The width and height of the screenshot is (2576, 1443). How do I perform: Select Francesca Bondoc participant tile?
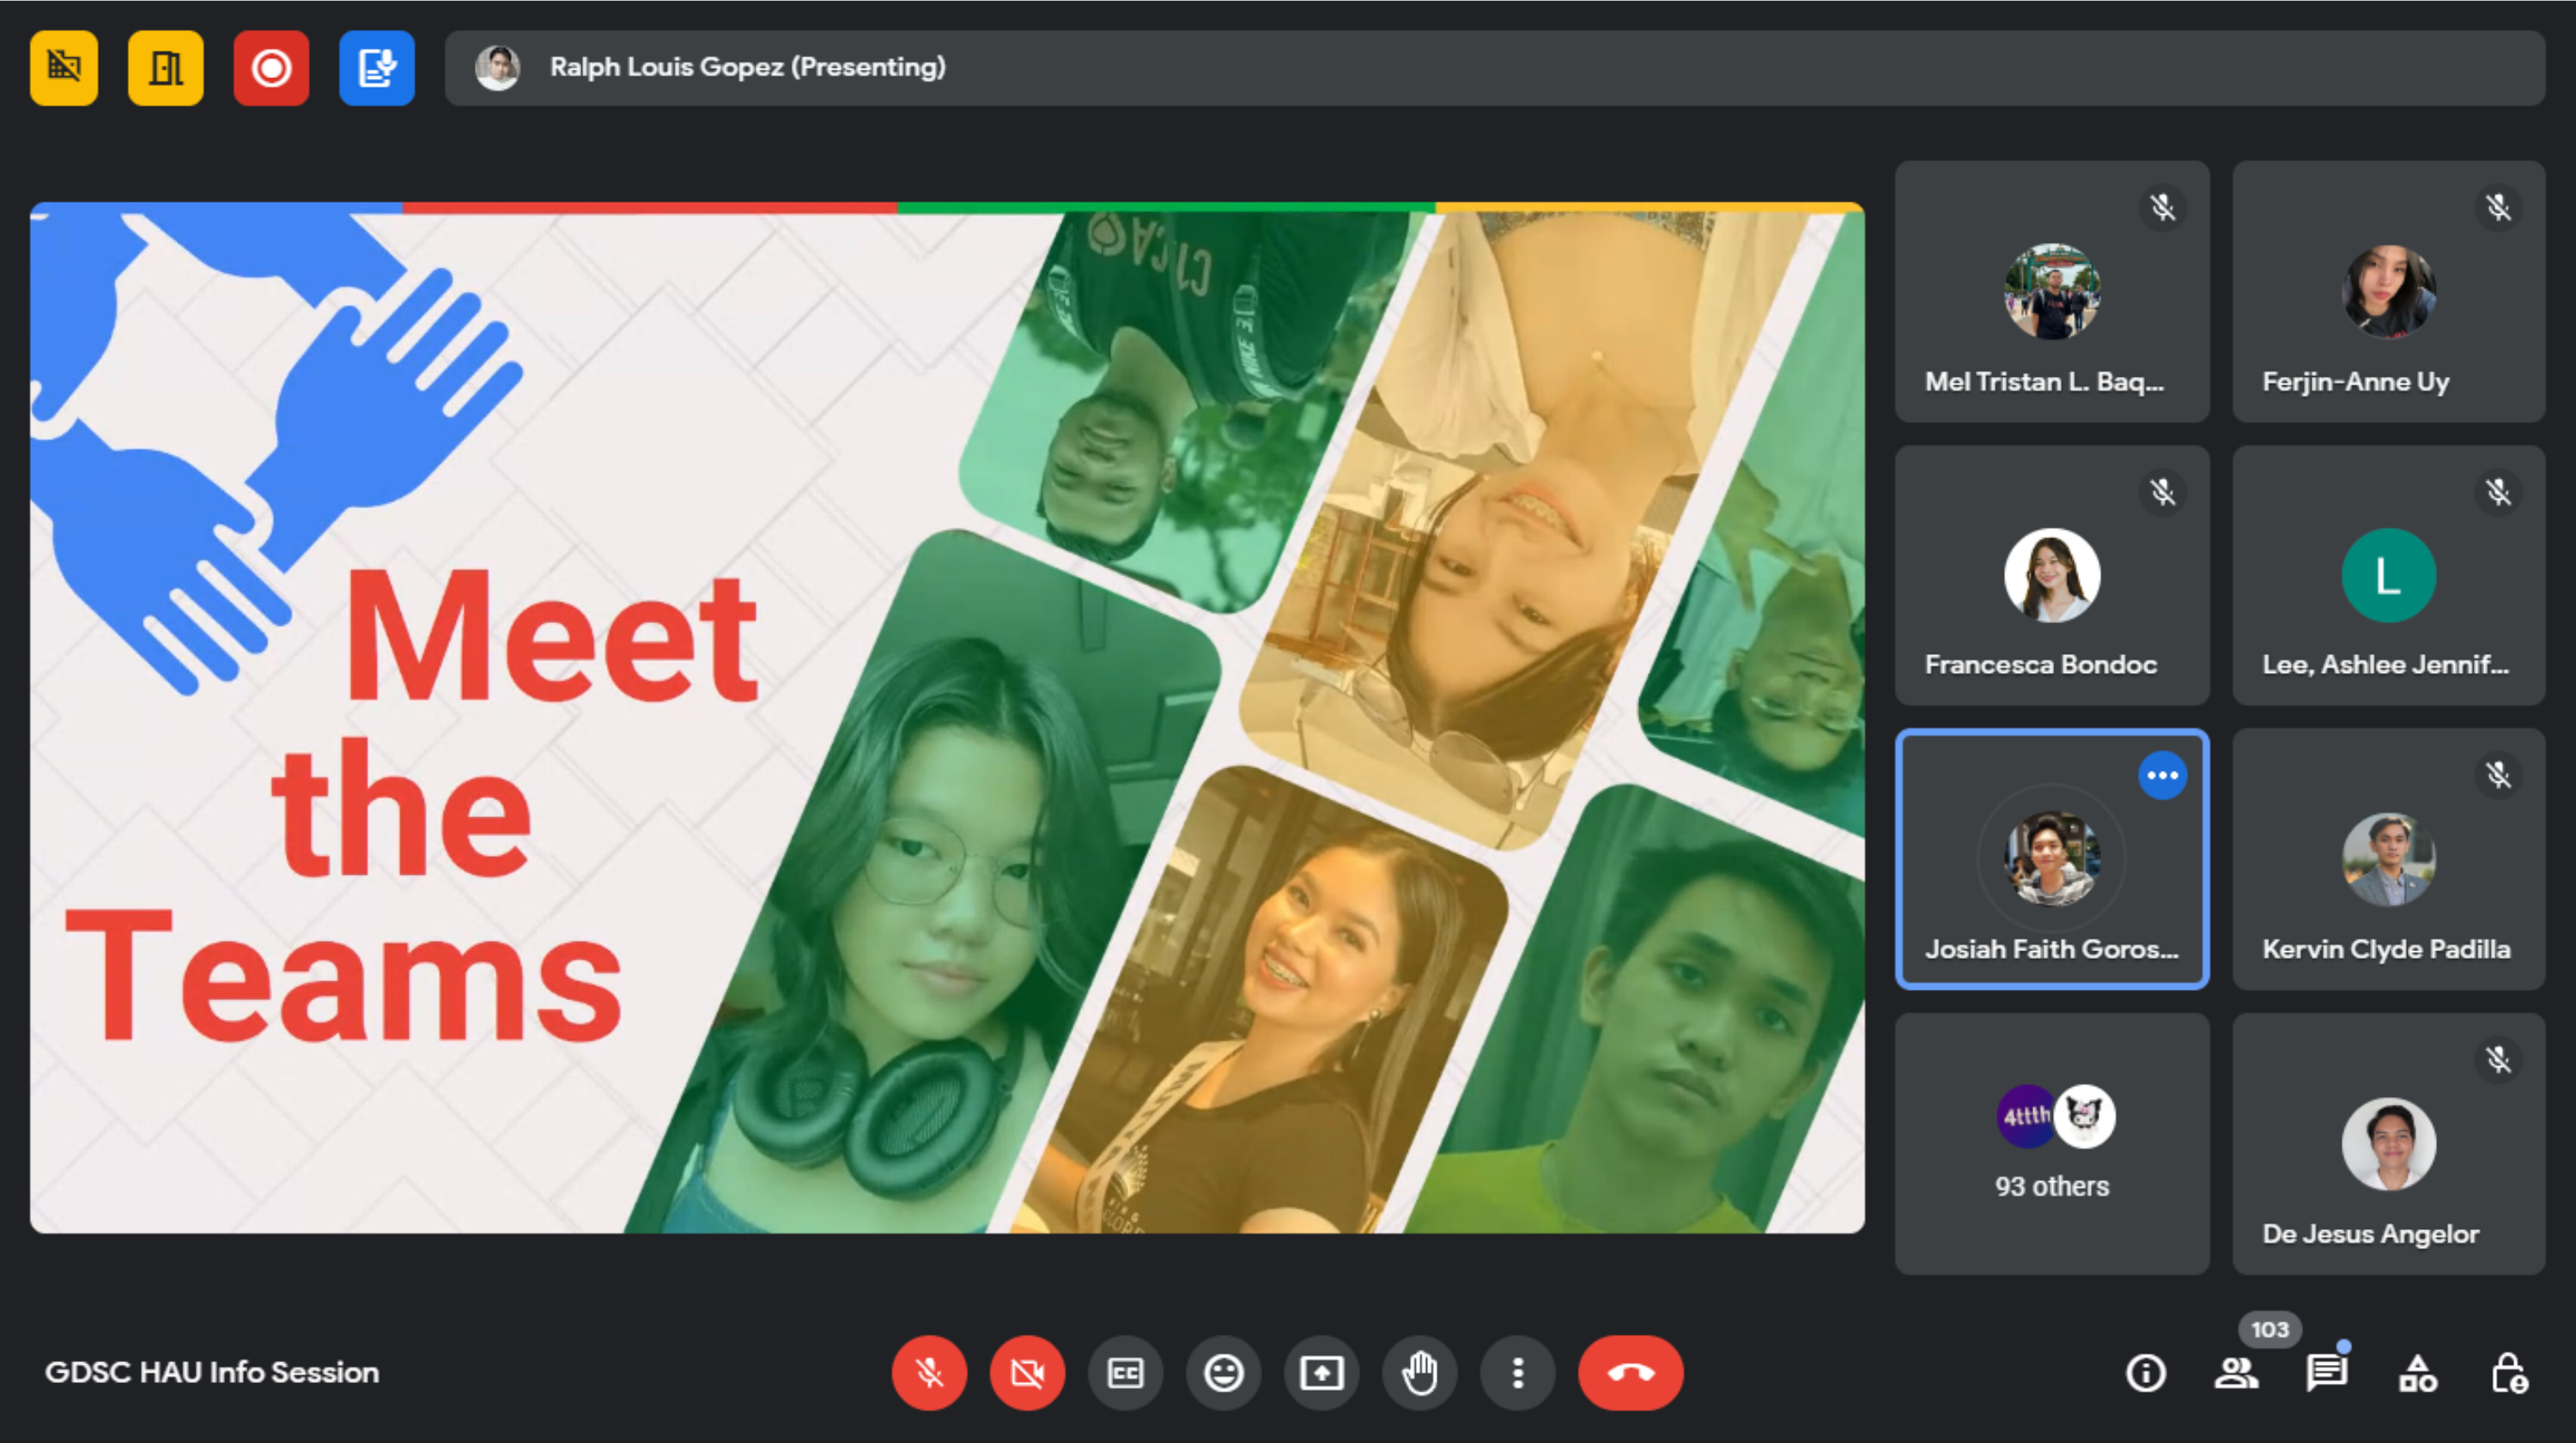pos(2052,575)
